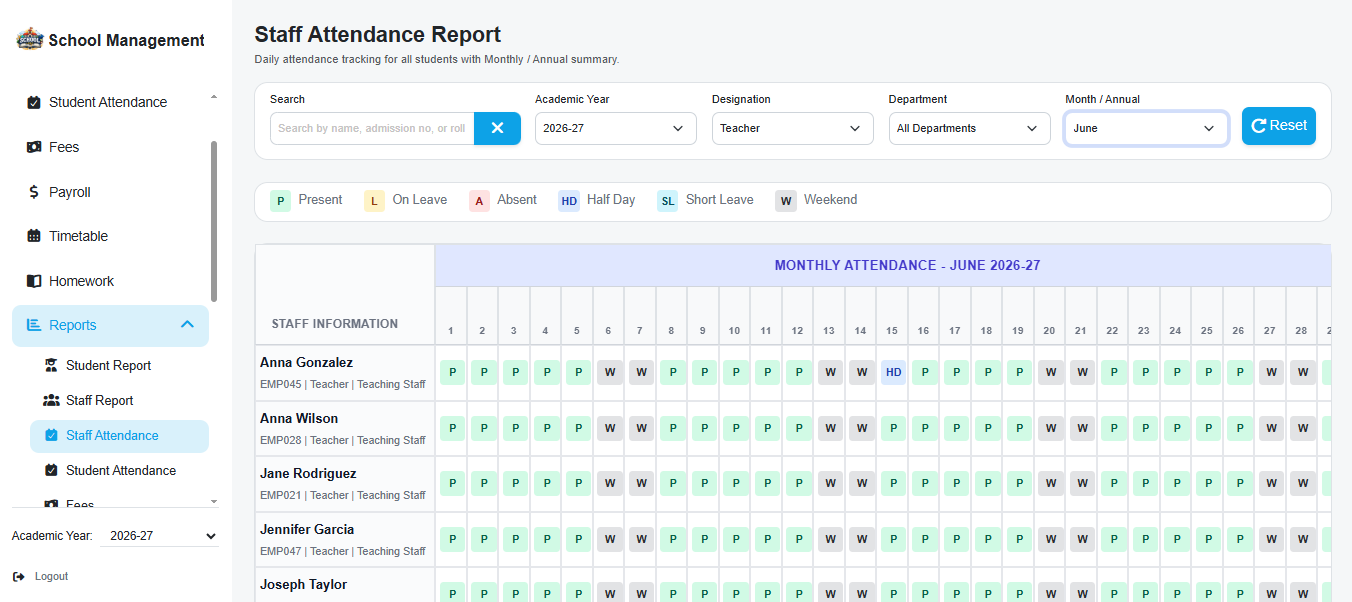The height and width of the screenshot is (602, 1352).
Task: Click the Staff Report people icon
Action: click(x=51, y=400)
